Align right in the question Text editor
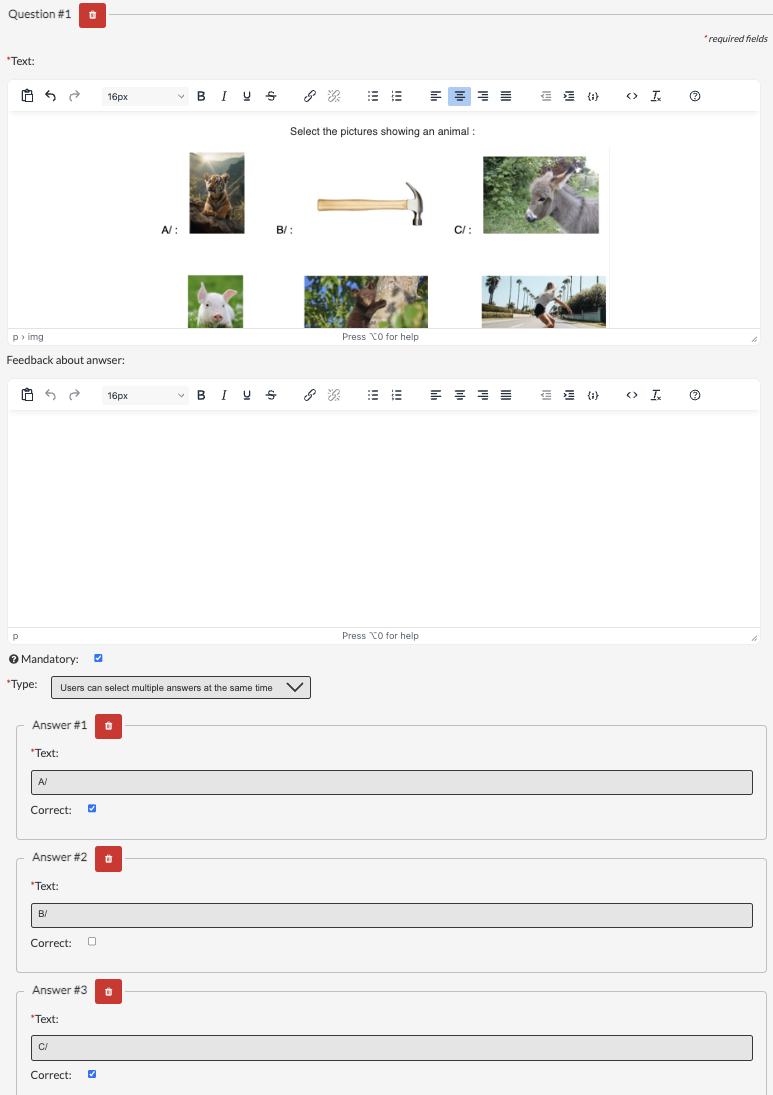 pyautogui.click(x=483, y=96)
